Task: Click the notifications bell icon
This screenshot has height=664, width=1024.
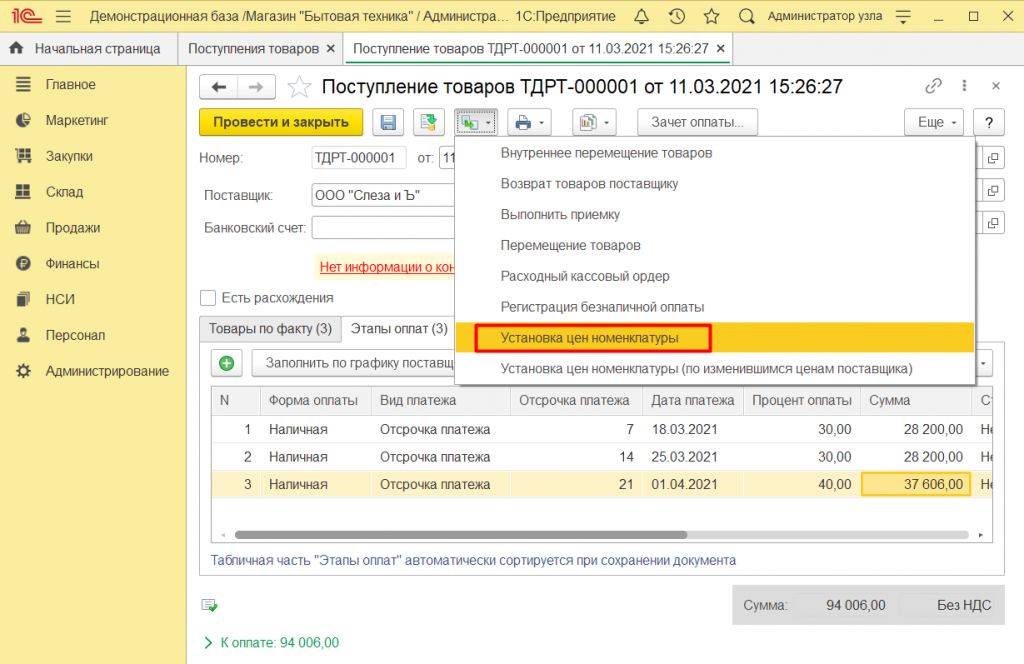Action: [x=641, y=16]
